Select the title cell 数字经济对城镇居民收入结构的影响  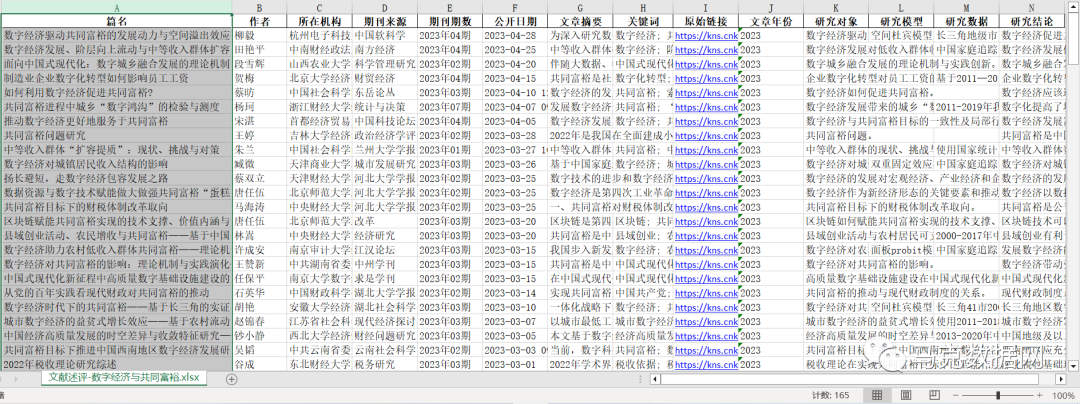pos(116,164)
